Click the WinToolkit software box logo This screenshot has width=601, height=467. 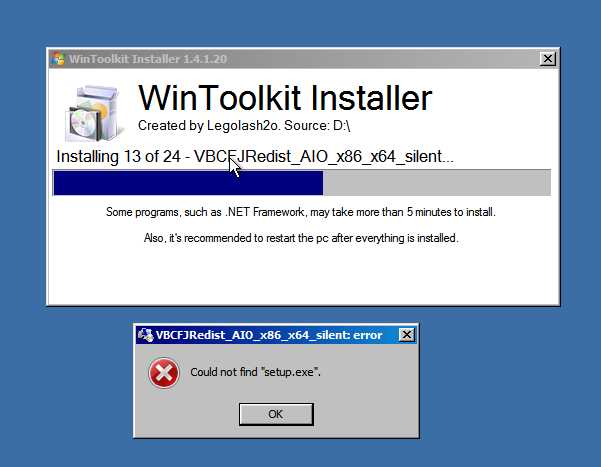(x=94, y=113)
